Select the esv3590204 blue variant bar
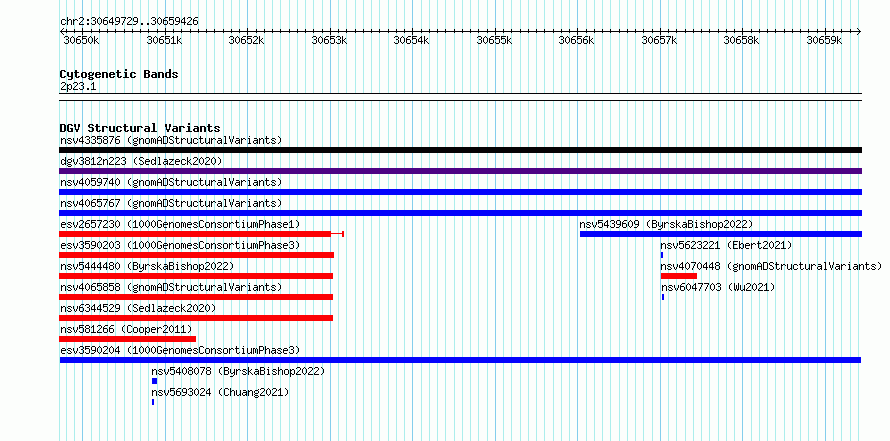This screenshot has width=890, height=441. [460, 360]
